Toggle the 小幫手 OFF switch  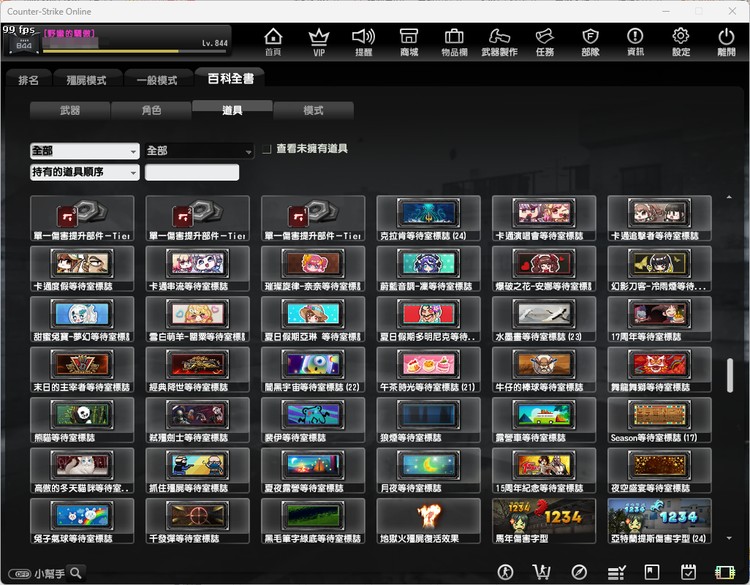20,574
